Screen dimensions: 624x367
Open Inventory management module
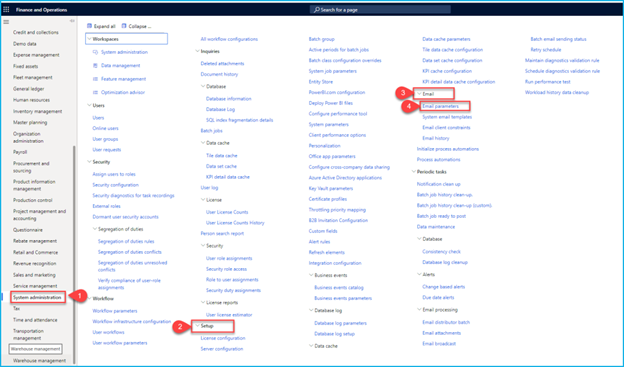click(37, 111)
